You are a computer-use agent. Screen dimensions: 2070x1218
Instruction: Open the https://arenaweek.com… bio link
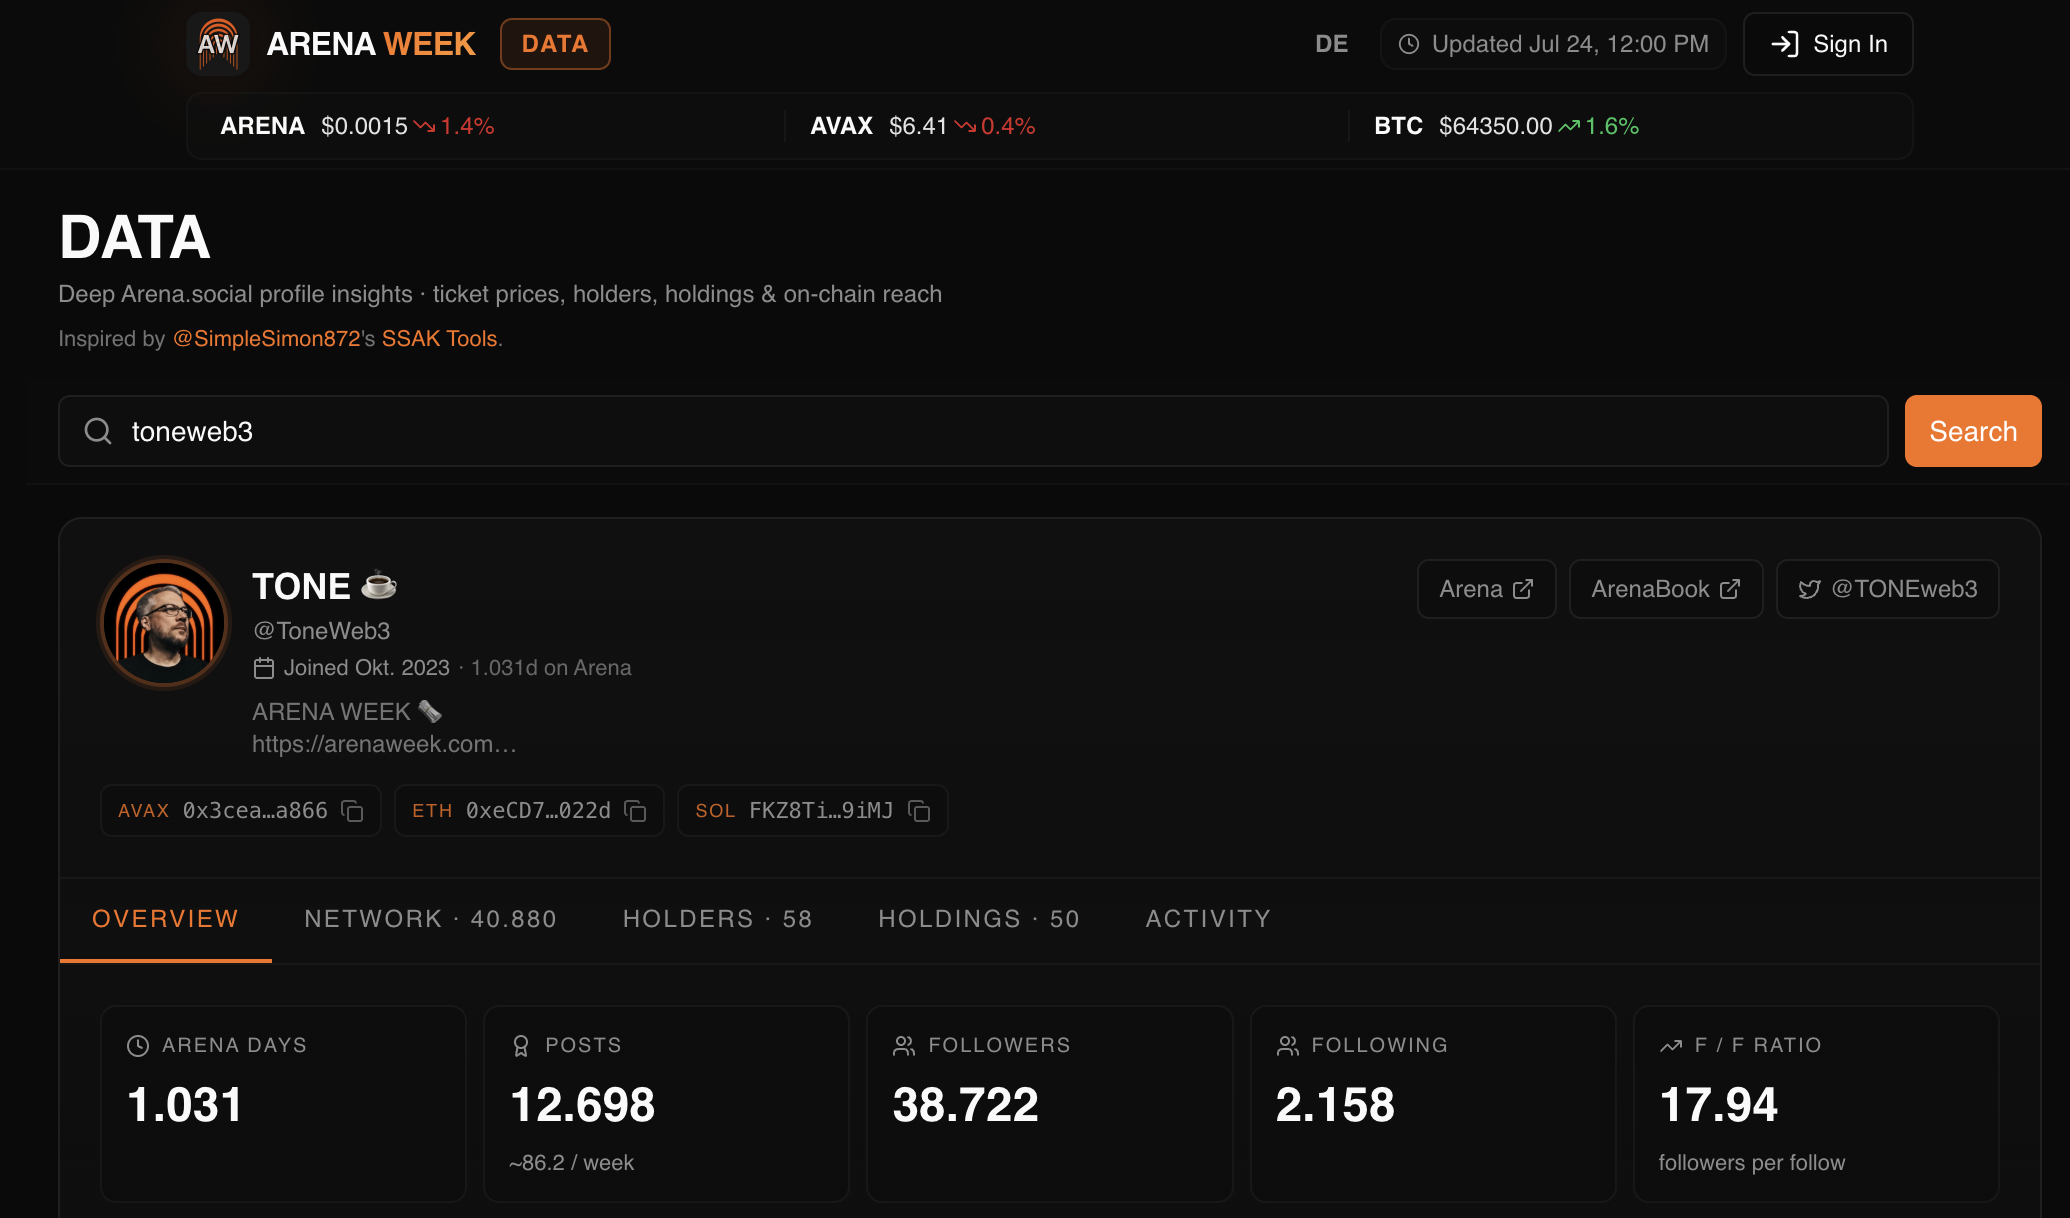pos(384,744)
